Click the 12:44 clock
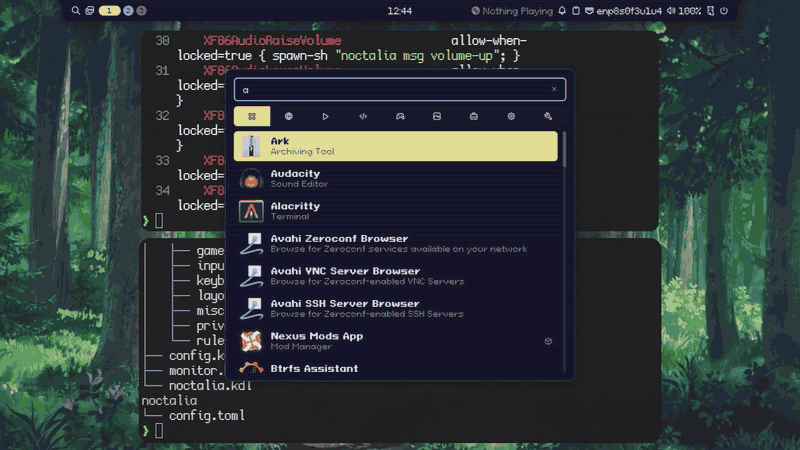800x450 pixels. click(x=399, y=11)
